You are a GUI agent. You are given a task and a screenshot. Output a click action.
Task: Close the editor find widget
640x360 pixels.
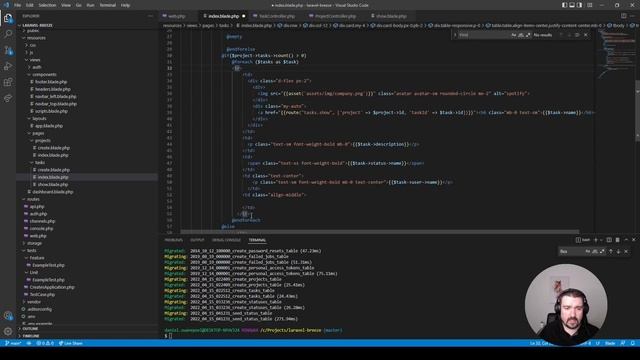click(x=586, y=35)
